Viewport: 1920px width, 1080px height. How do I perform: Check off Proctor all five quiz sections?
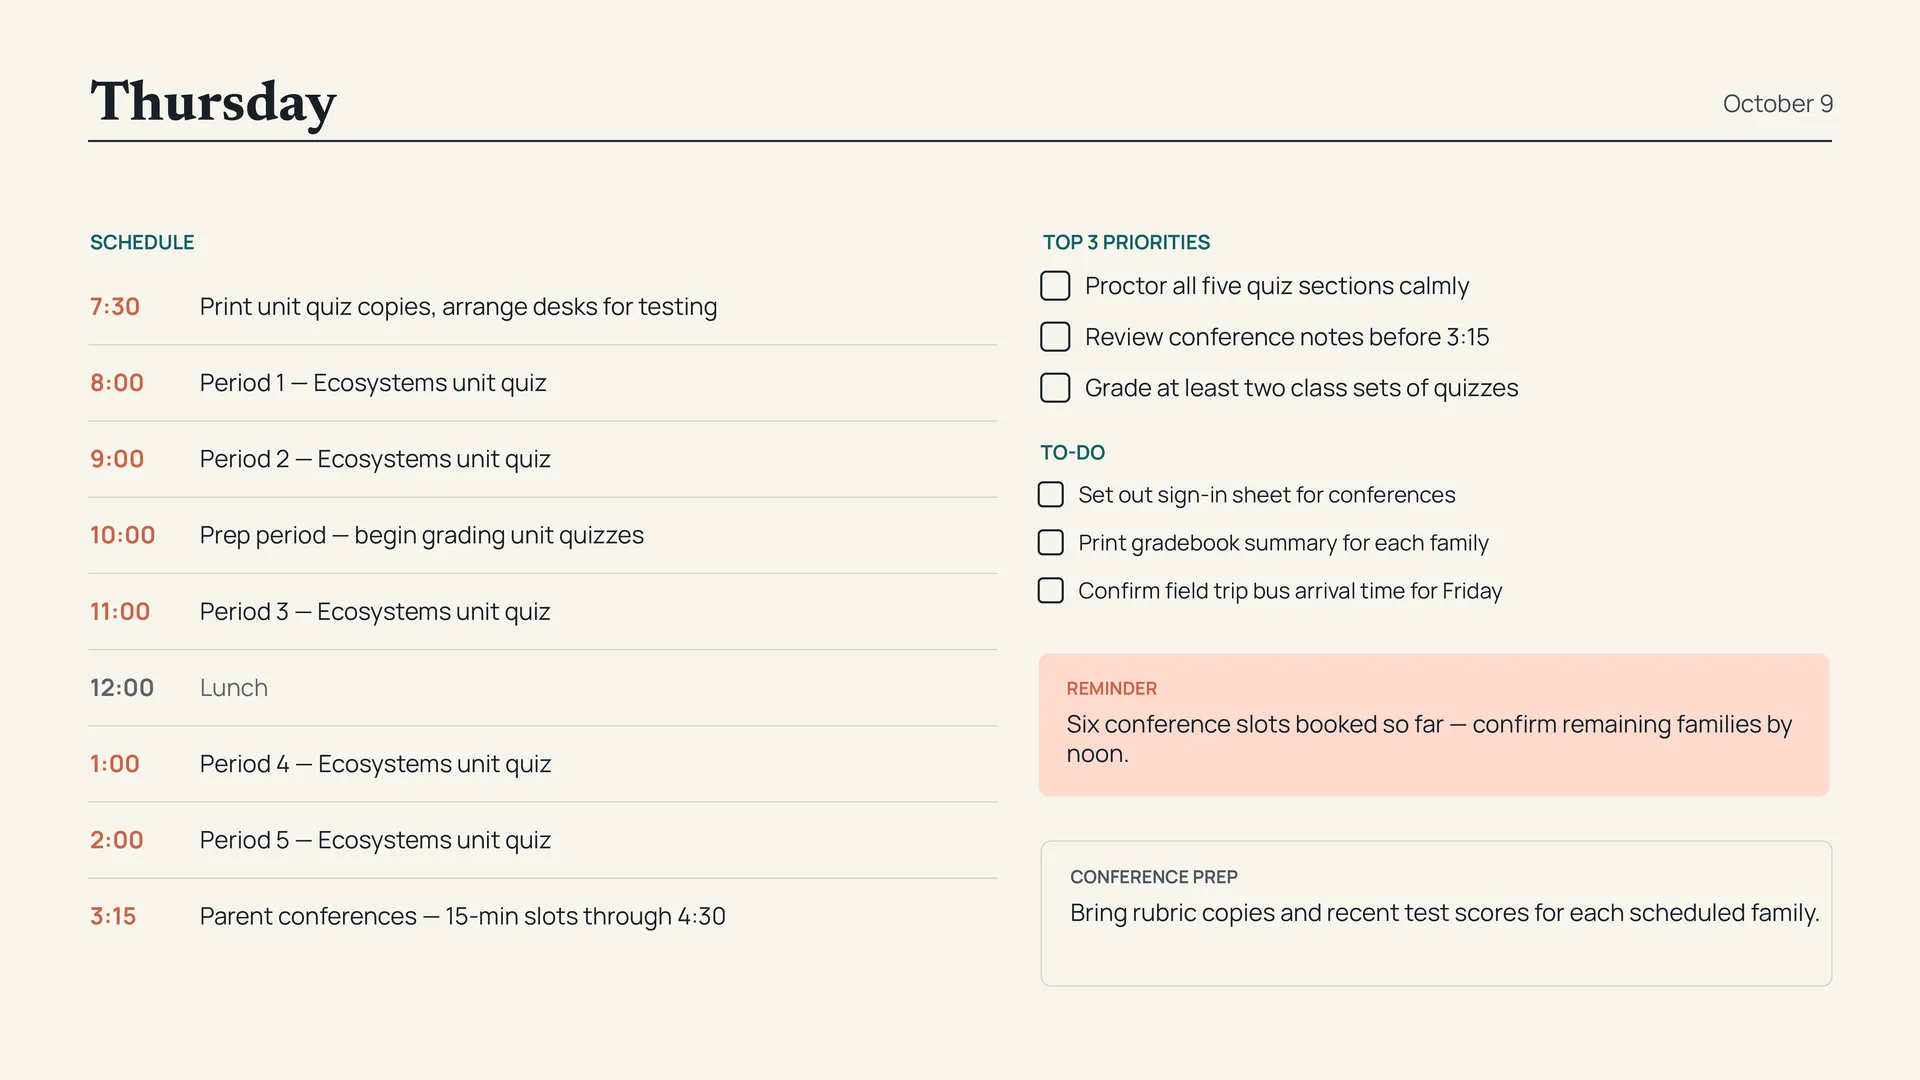(x=1055, y=286)
